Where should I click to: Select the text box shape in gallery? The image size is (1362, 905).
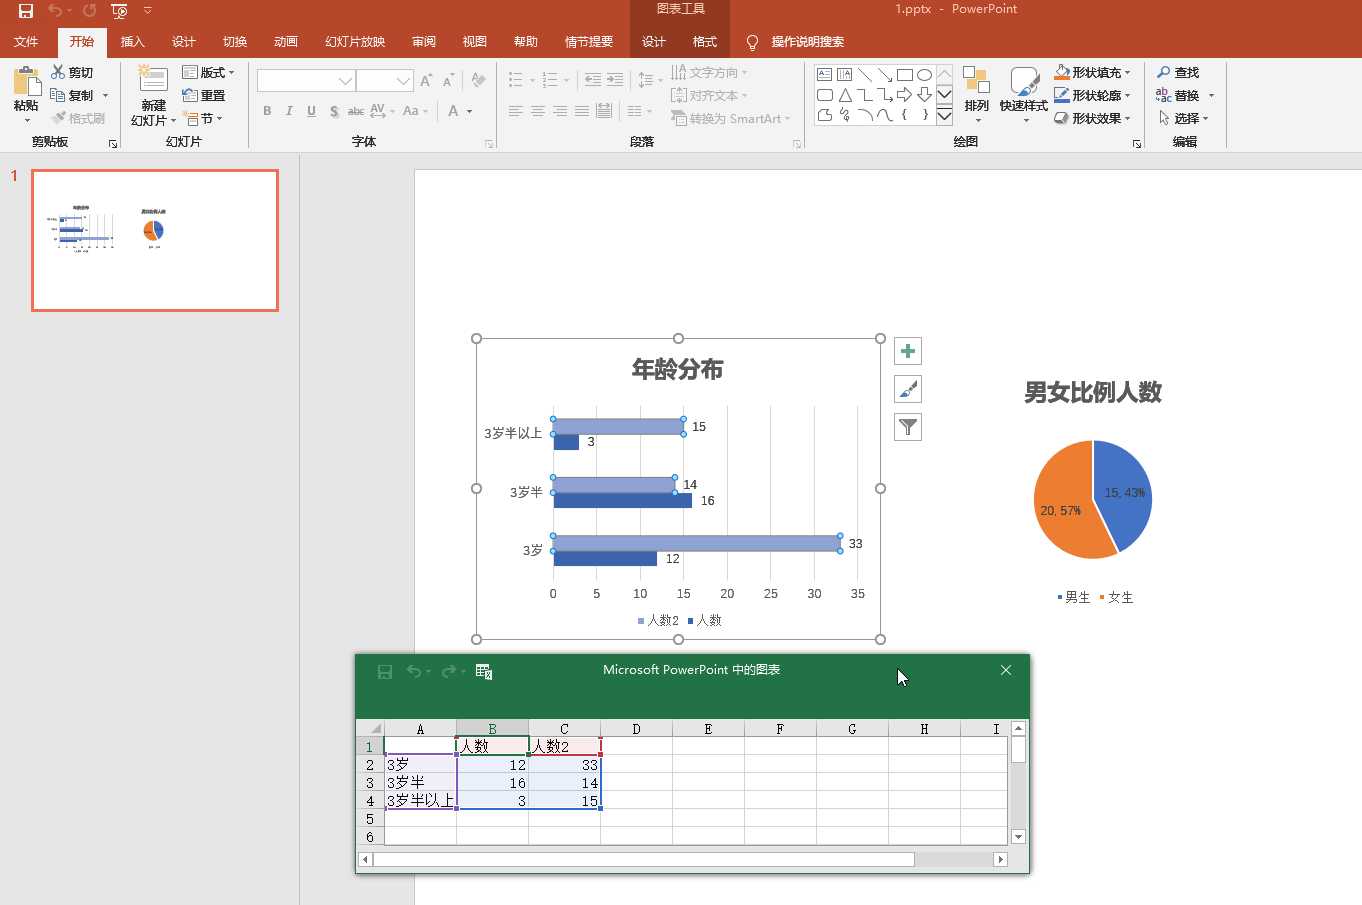[x=824, y=75]
